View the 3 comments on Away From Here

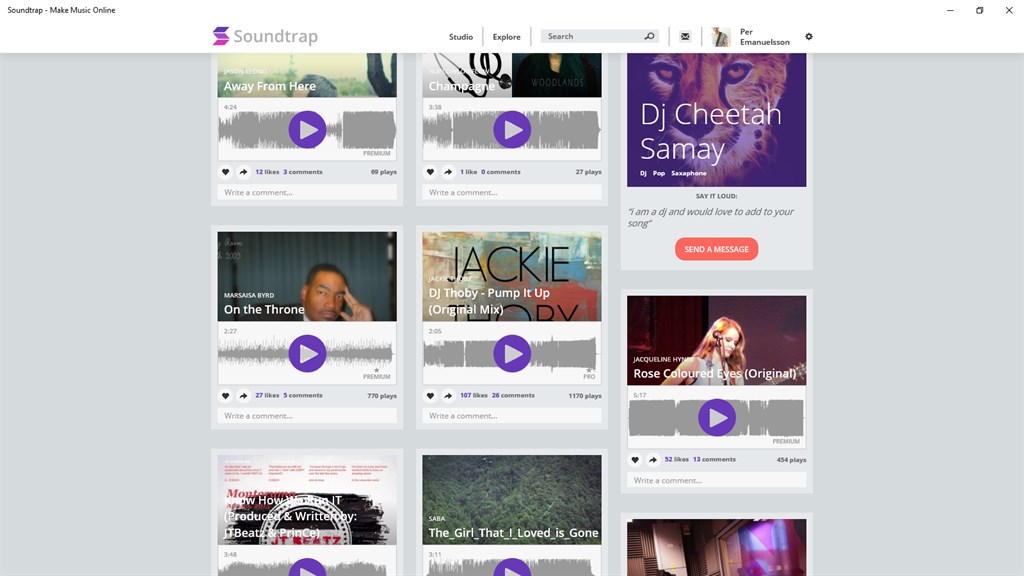[x=303, y=172]
